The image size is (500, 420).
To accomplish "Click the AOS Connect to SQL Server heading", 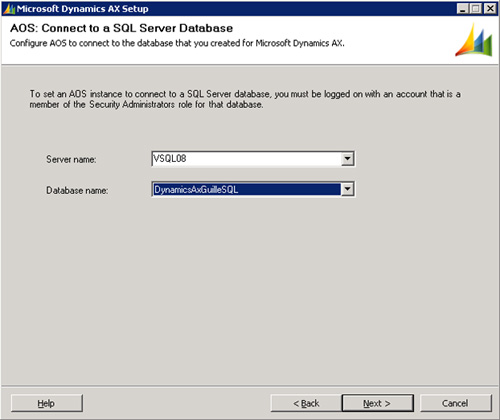I will [x=121, y=28].
